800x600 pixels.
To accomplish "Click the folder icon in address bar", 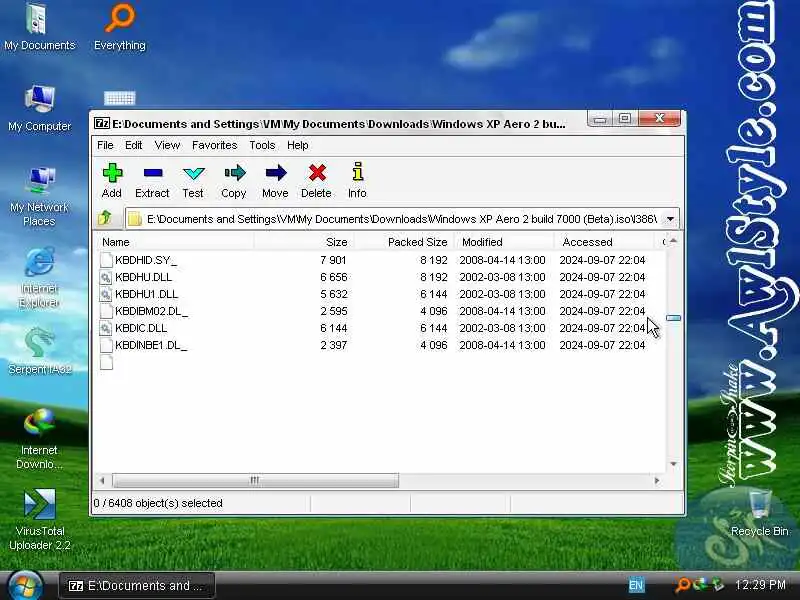I will pos(135,219).
